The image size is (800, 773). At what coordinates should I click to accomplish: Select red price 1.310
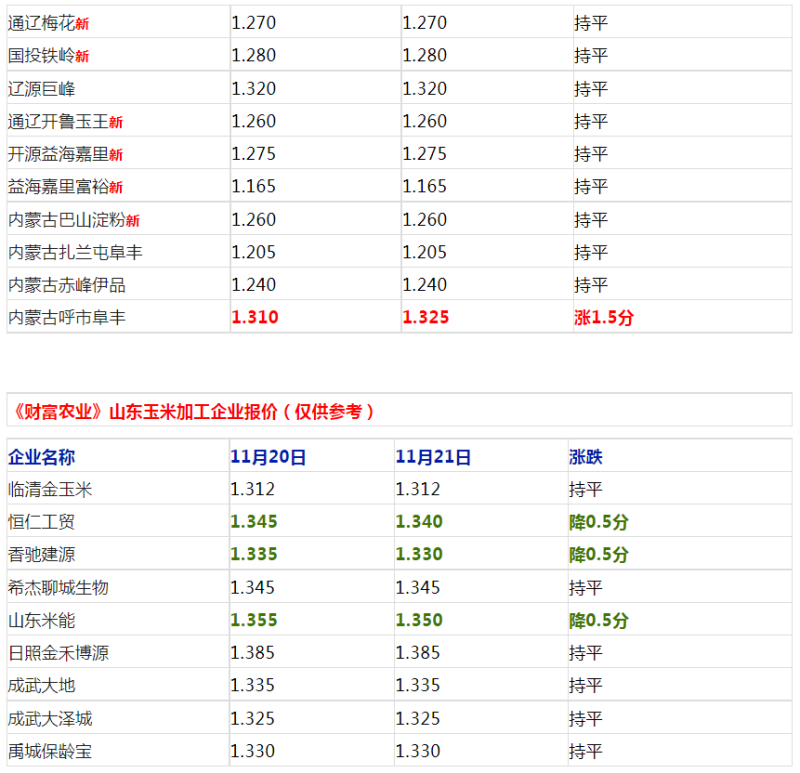point(255,317)
